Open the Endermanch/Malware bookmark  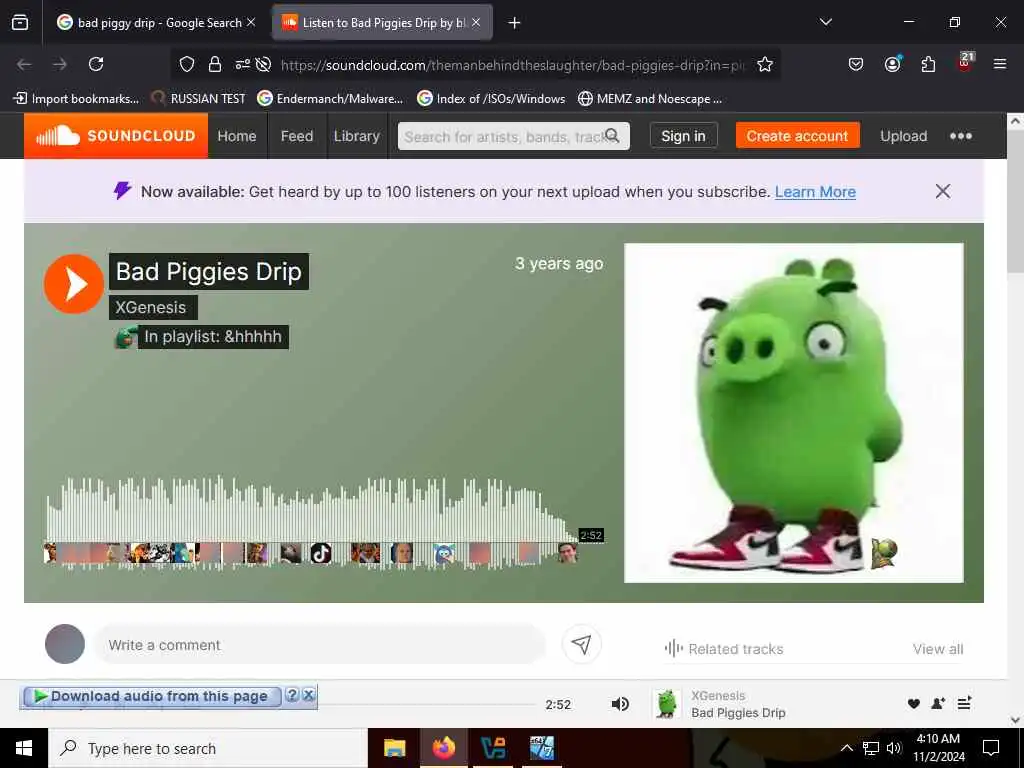pyautogui.click(x=330, y=99)
